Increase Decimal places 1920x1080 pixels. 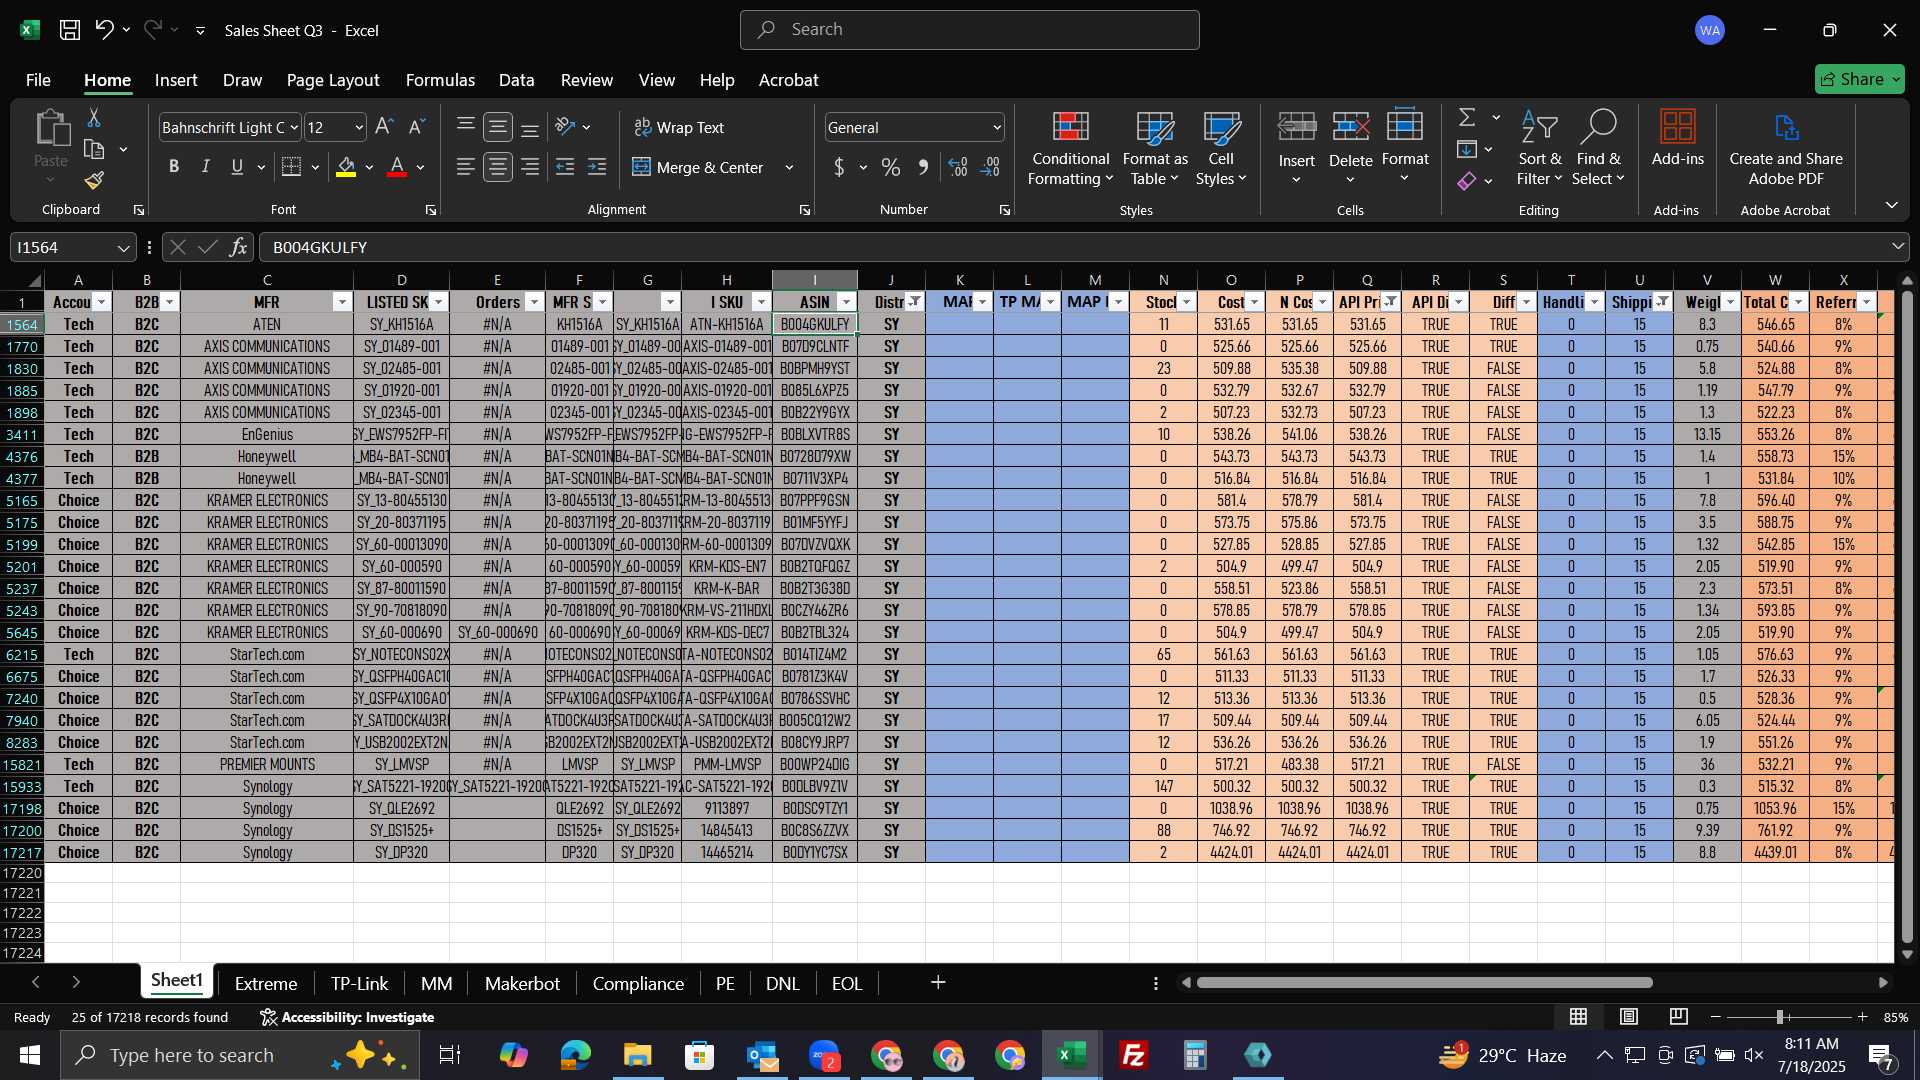click(958, 167)
